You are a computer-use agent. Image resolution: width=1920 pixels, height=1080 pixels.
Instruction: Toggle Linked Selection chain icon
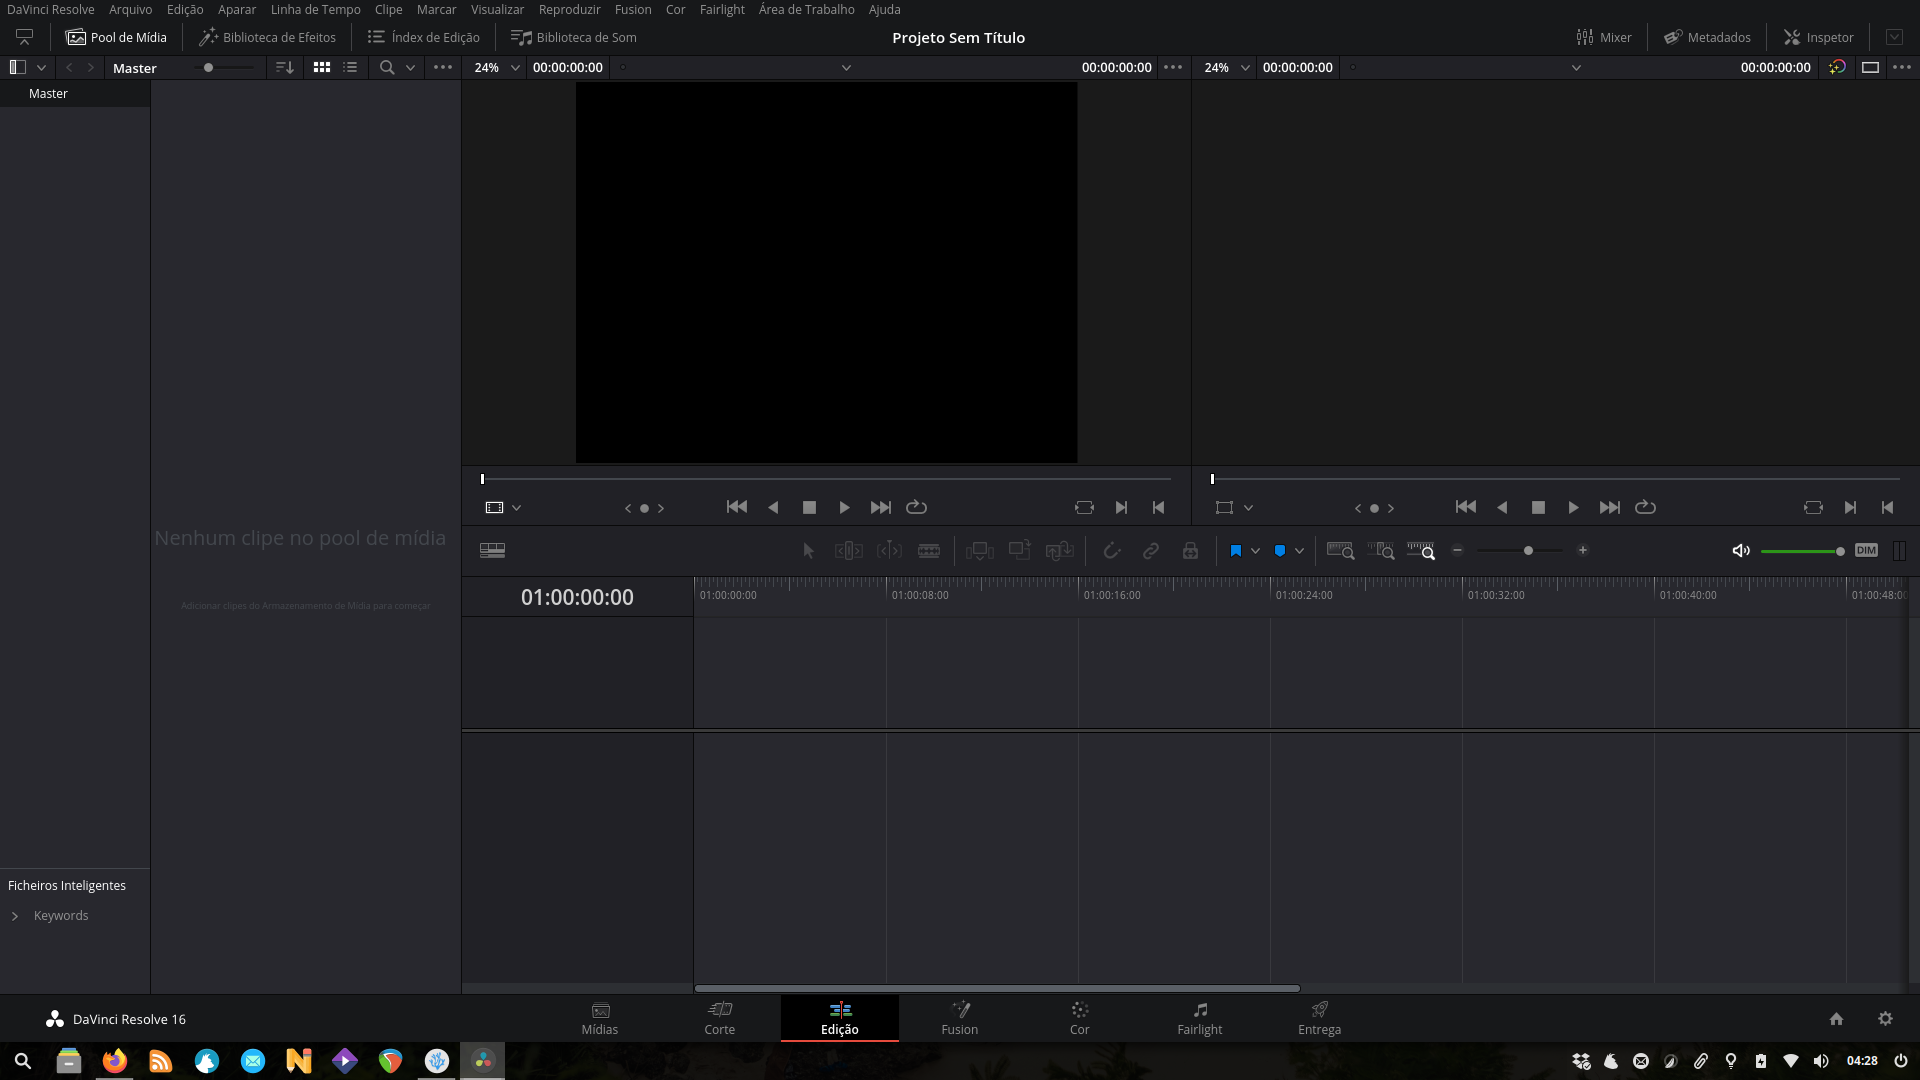[1151, 550]
